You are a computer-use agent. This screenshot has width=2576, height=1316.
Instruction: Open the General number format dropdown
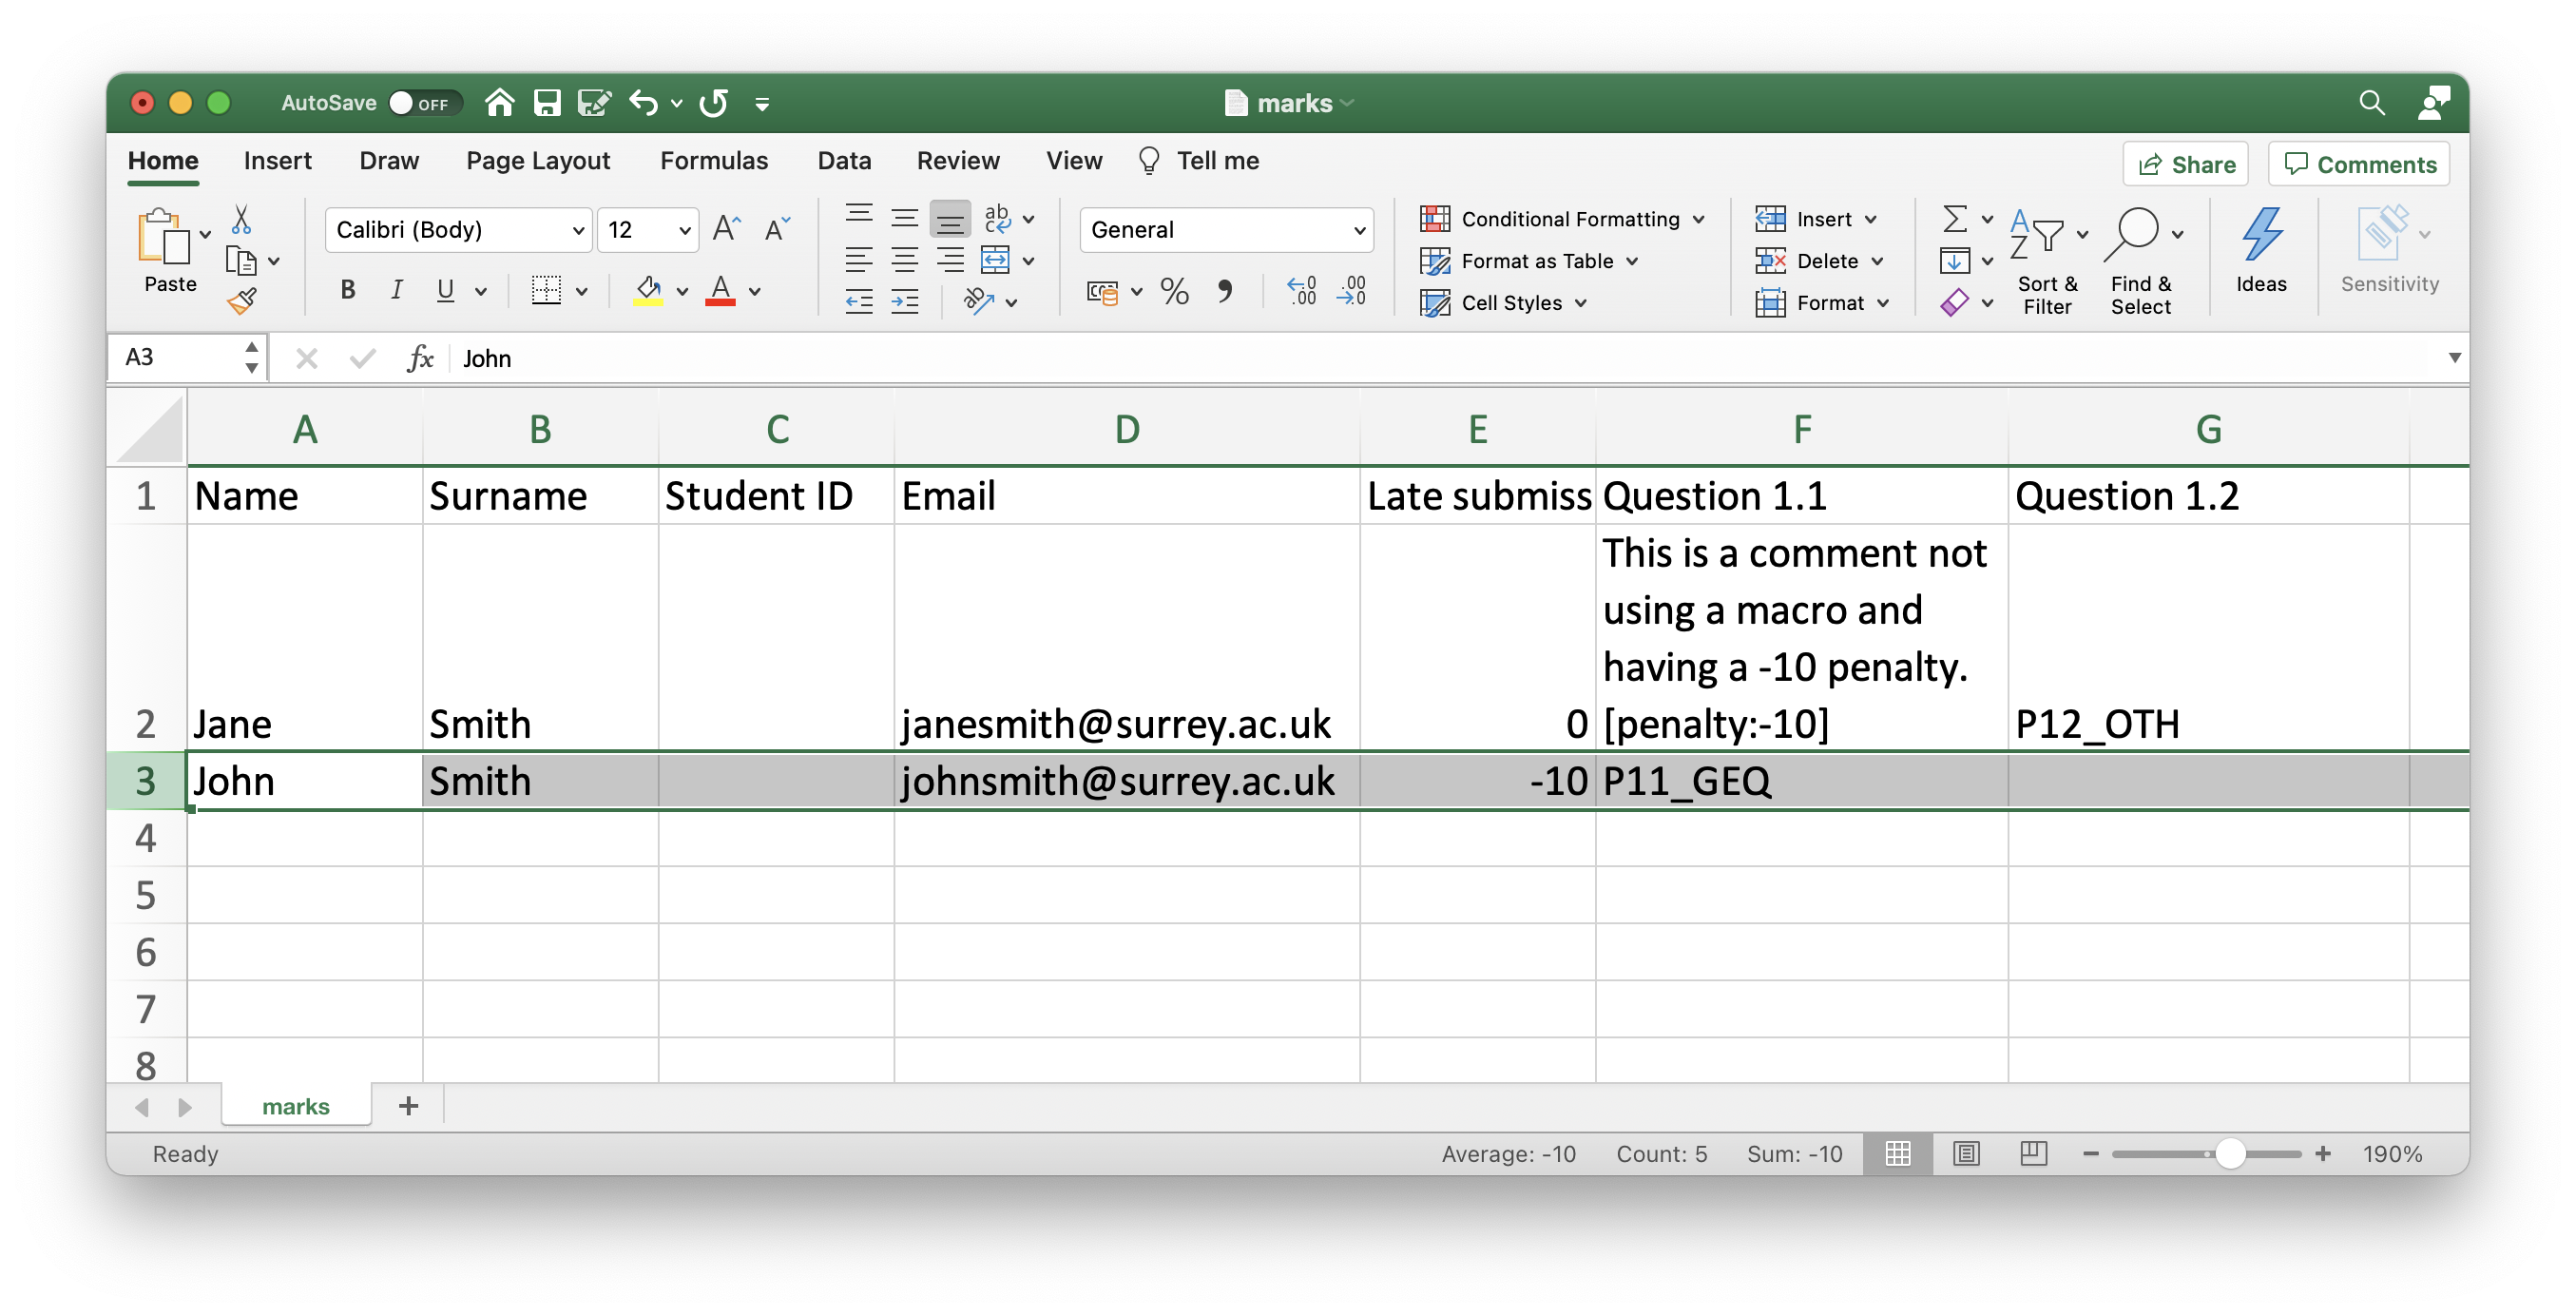[1358, 230]
